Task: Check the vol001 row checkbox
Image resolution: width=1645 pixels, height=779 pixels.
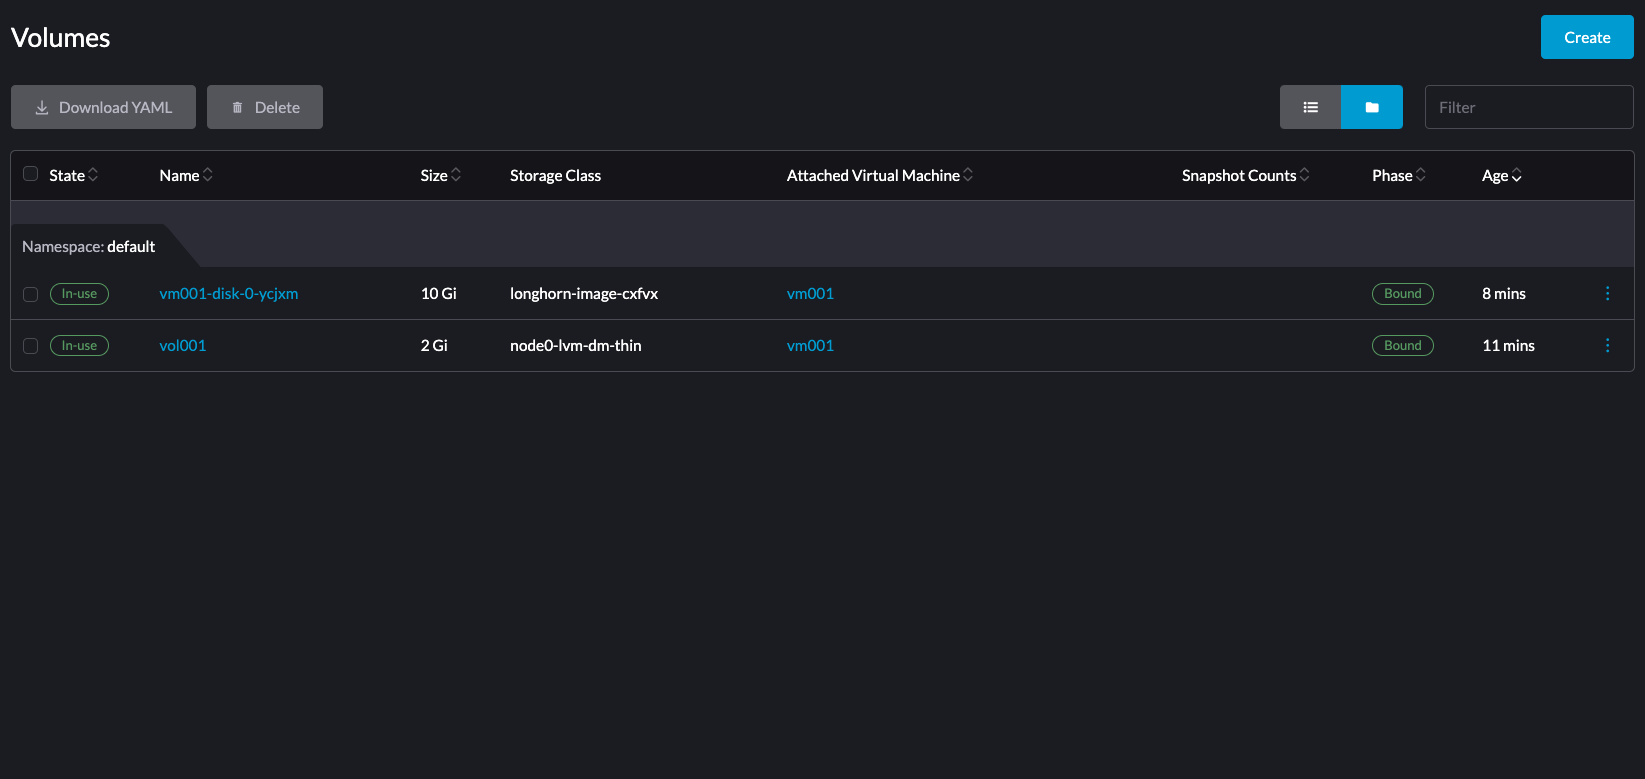Action: point(31,346)
